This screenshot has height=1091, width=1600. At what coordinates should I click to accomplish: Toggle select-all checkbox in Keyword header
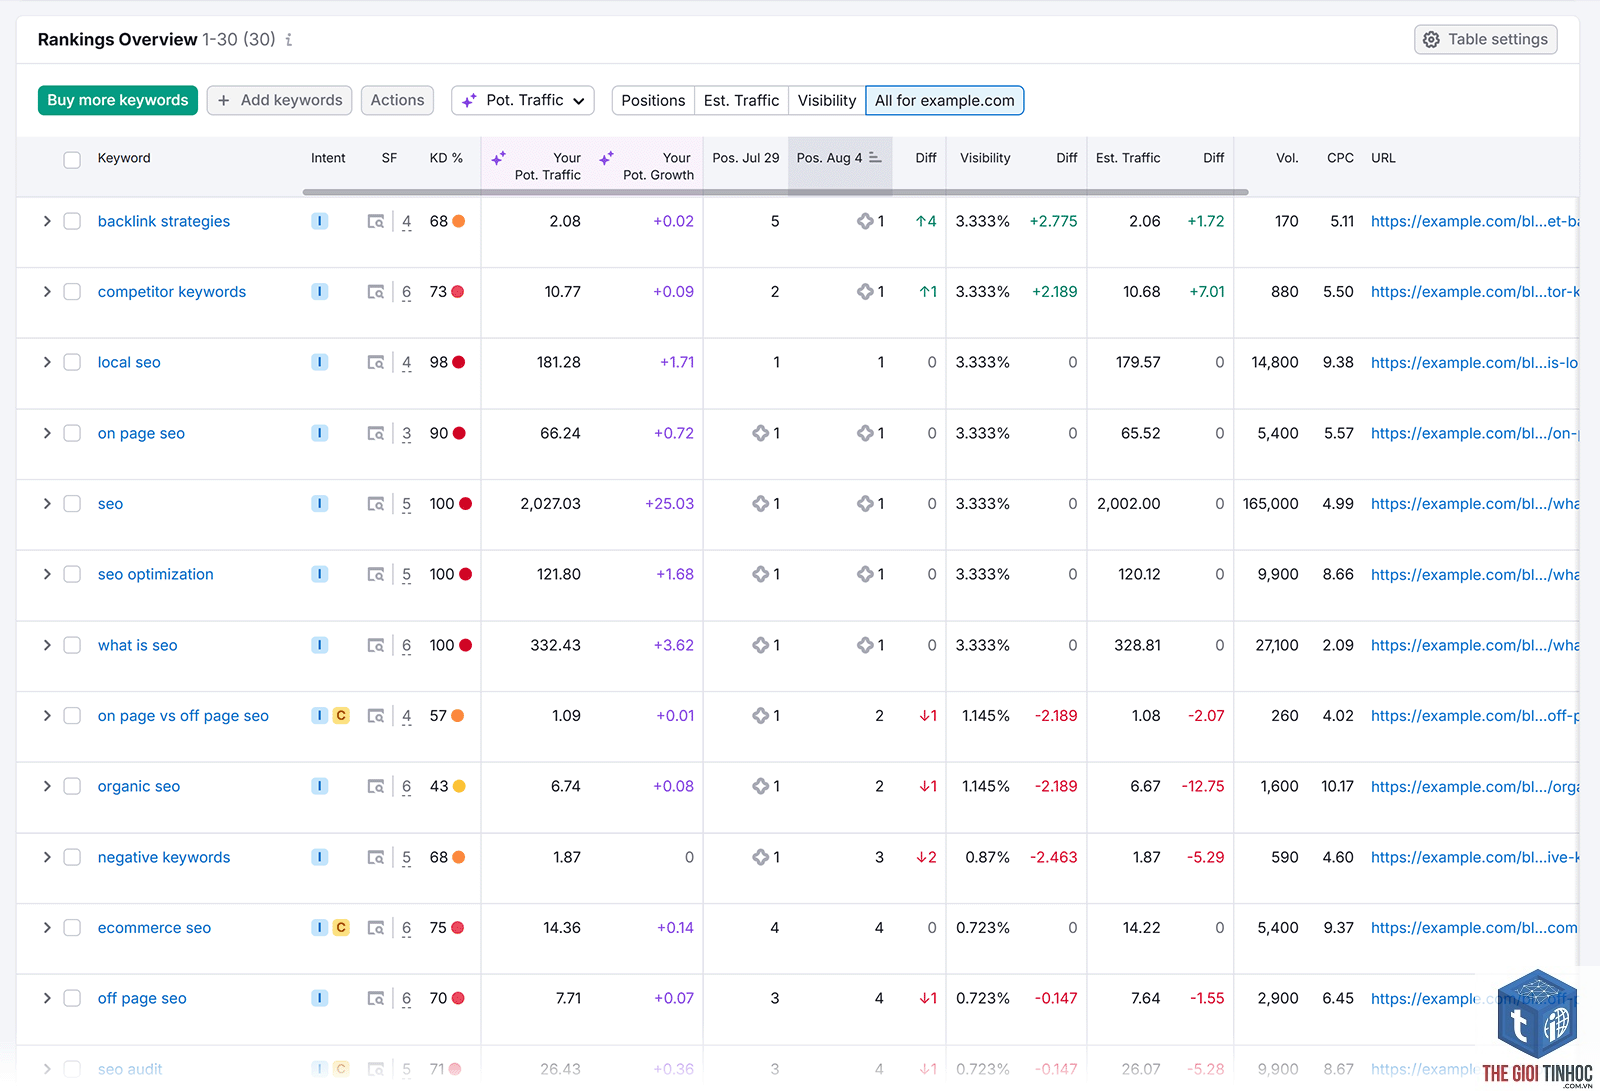click(72, 160)
